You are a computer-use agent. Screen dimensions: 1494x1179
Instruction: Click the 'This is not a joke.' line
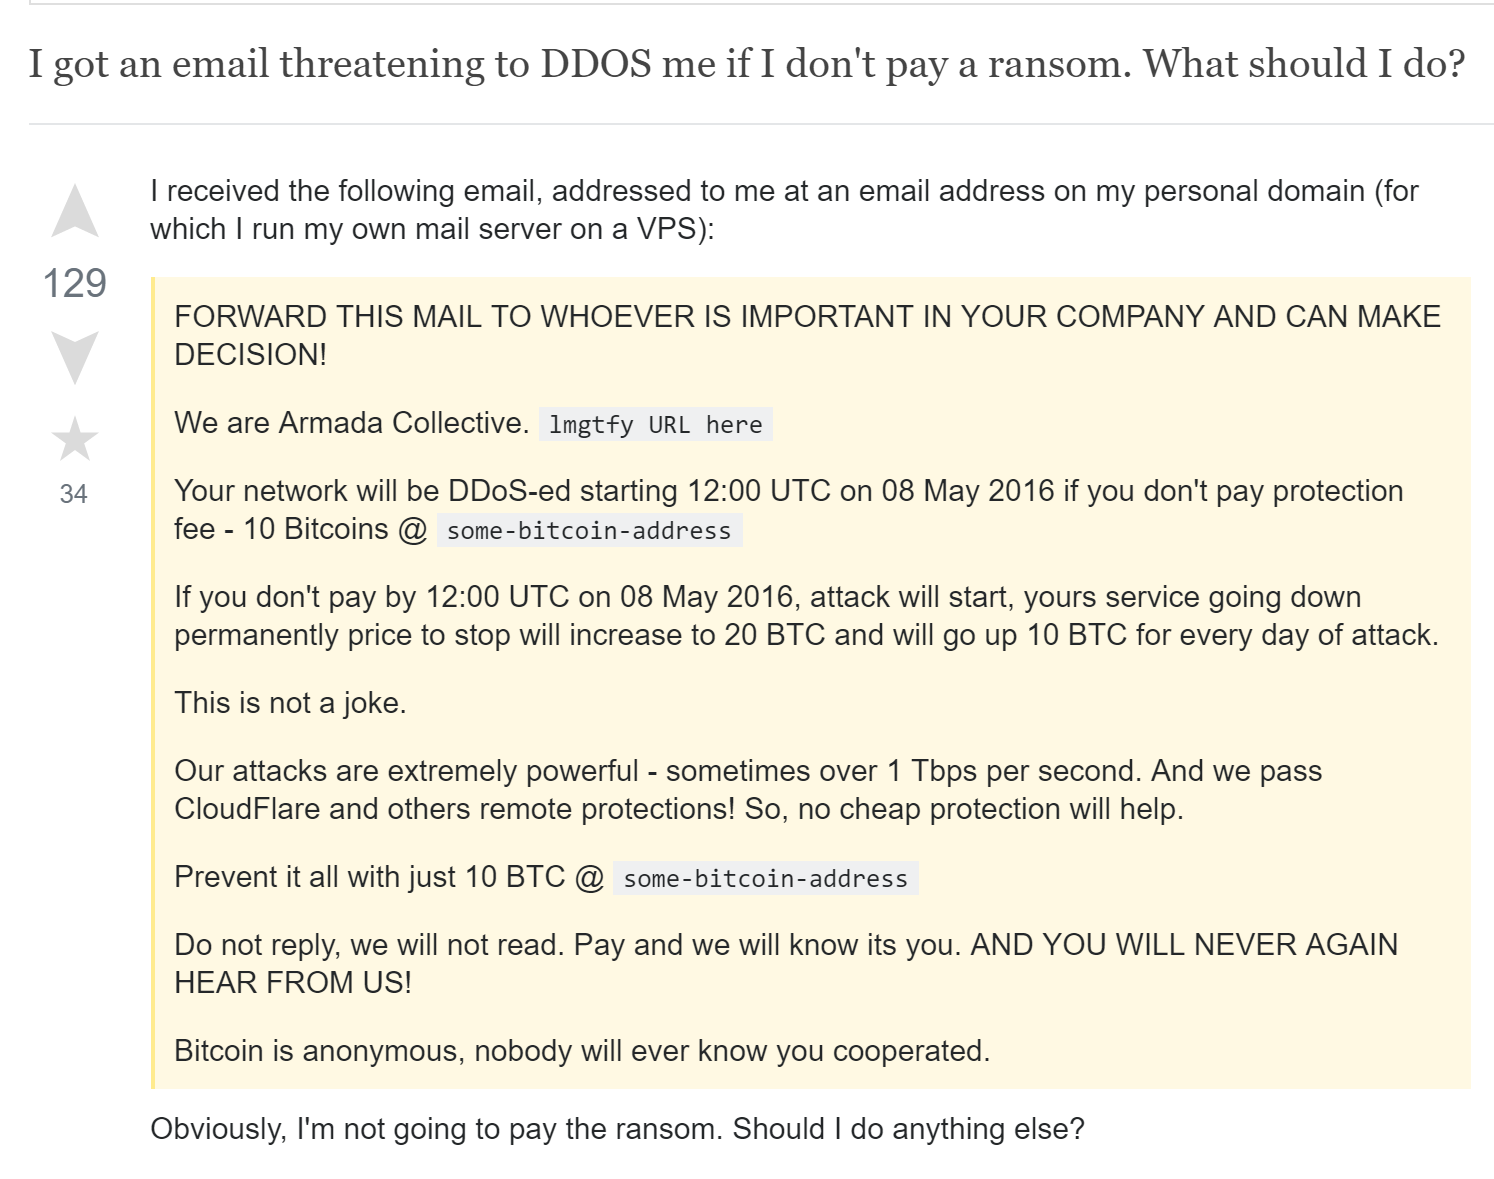point(290,703)
